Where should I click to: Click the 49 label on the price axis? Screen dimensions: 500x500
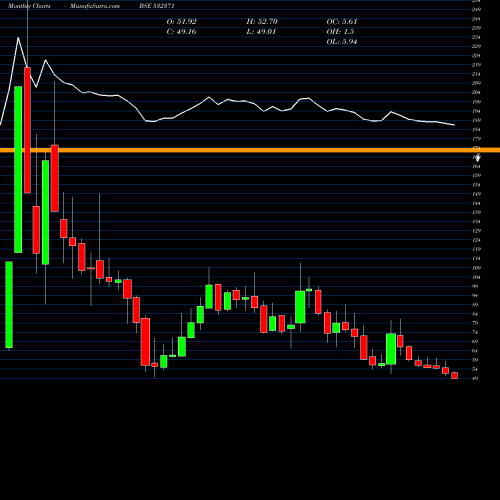click(x=475, y=378)
